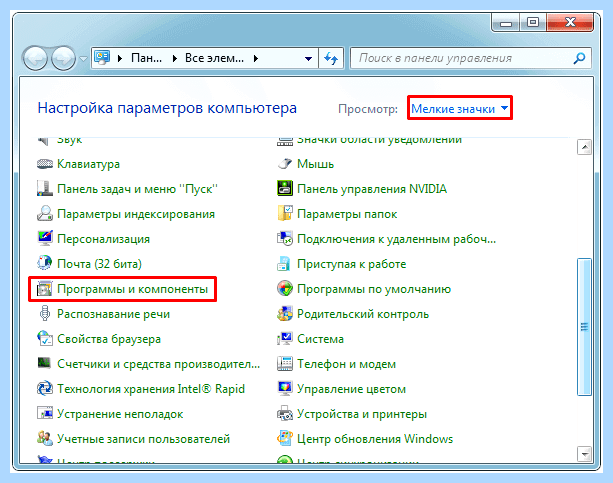This screenshot has height=483, width=613.
Task: Click the Windows Update icon
Action: click(x=285, y=439)
